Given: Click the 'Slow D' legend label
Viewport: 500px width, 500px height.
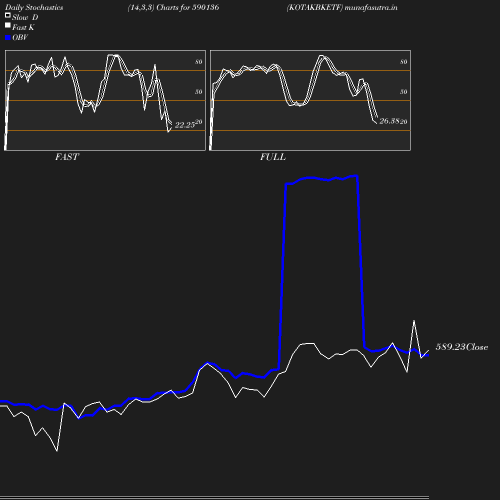Looking at the screenshot, I should pyautogui.click(x=25, y=17).
